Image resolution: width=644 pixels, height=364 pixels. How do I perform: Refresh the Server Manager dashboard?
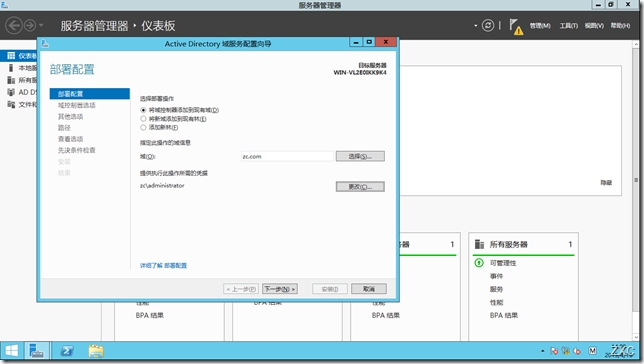pyautogui.click(x=488, y=25)
